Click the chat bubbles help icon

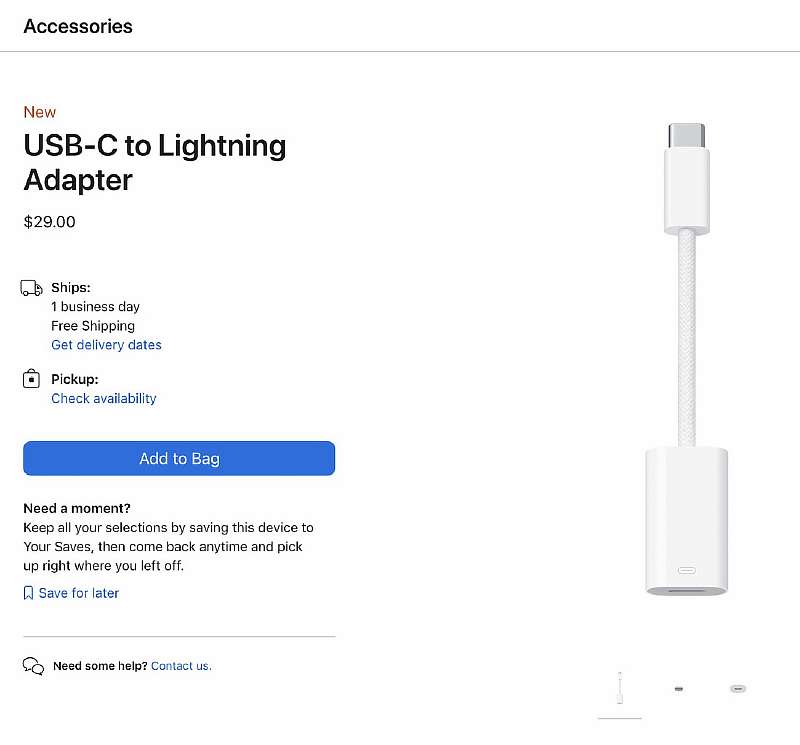[x=33, y=666]
